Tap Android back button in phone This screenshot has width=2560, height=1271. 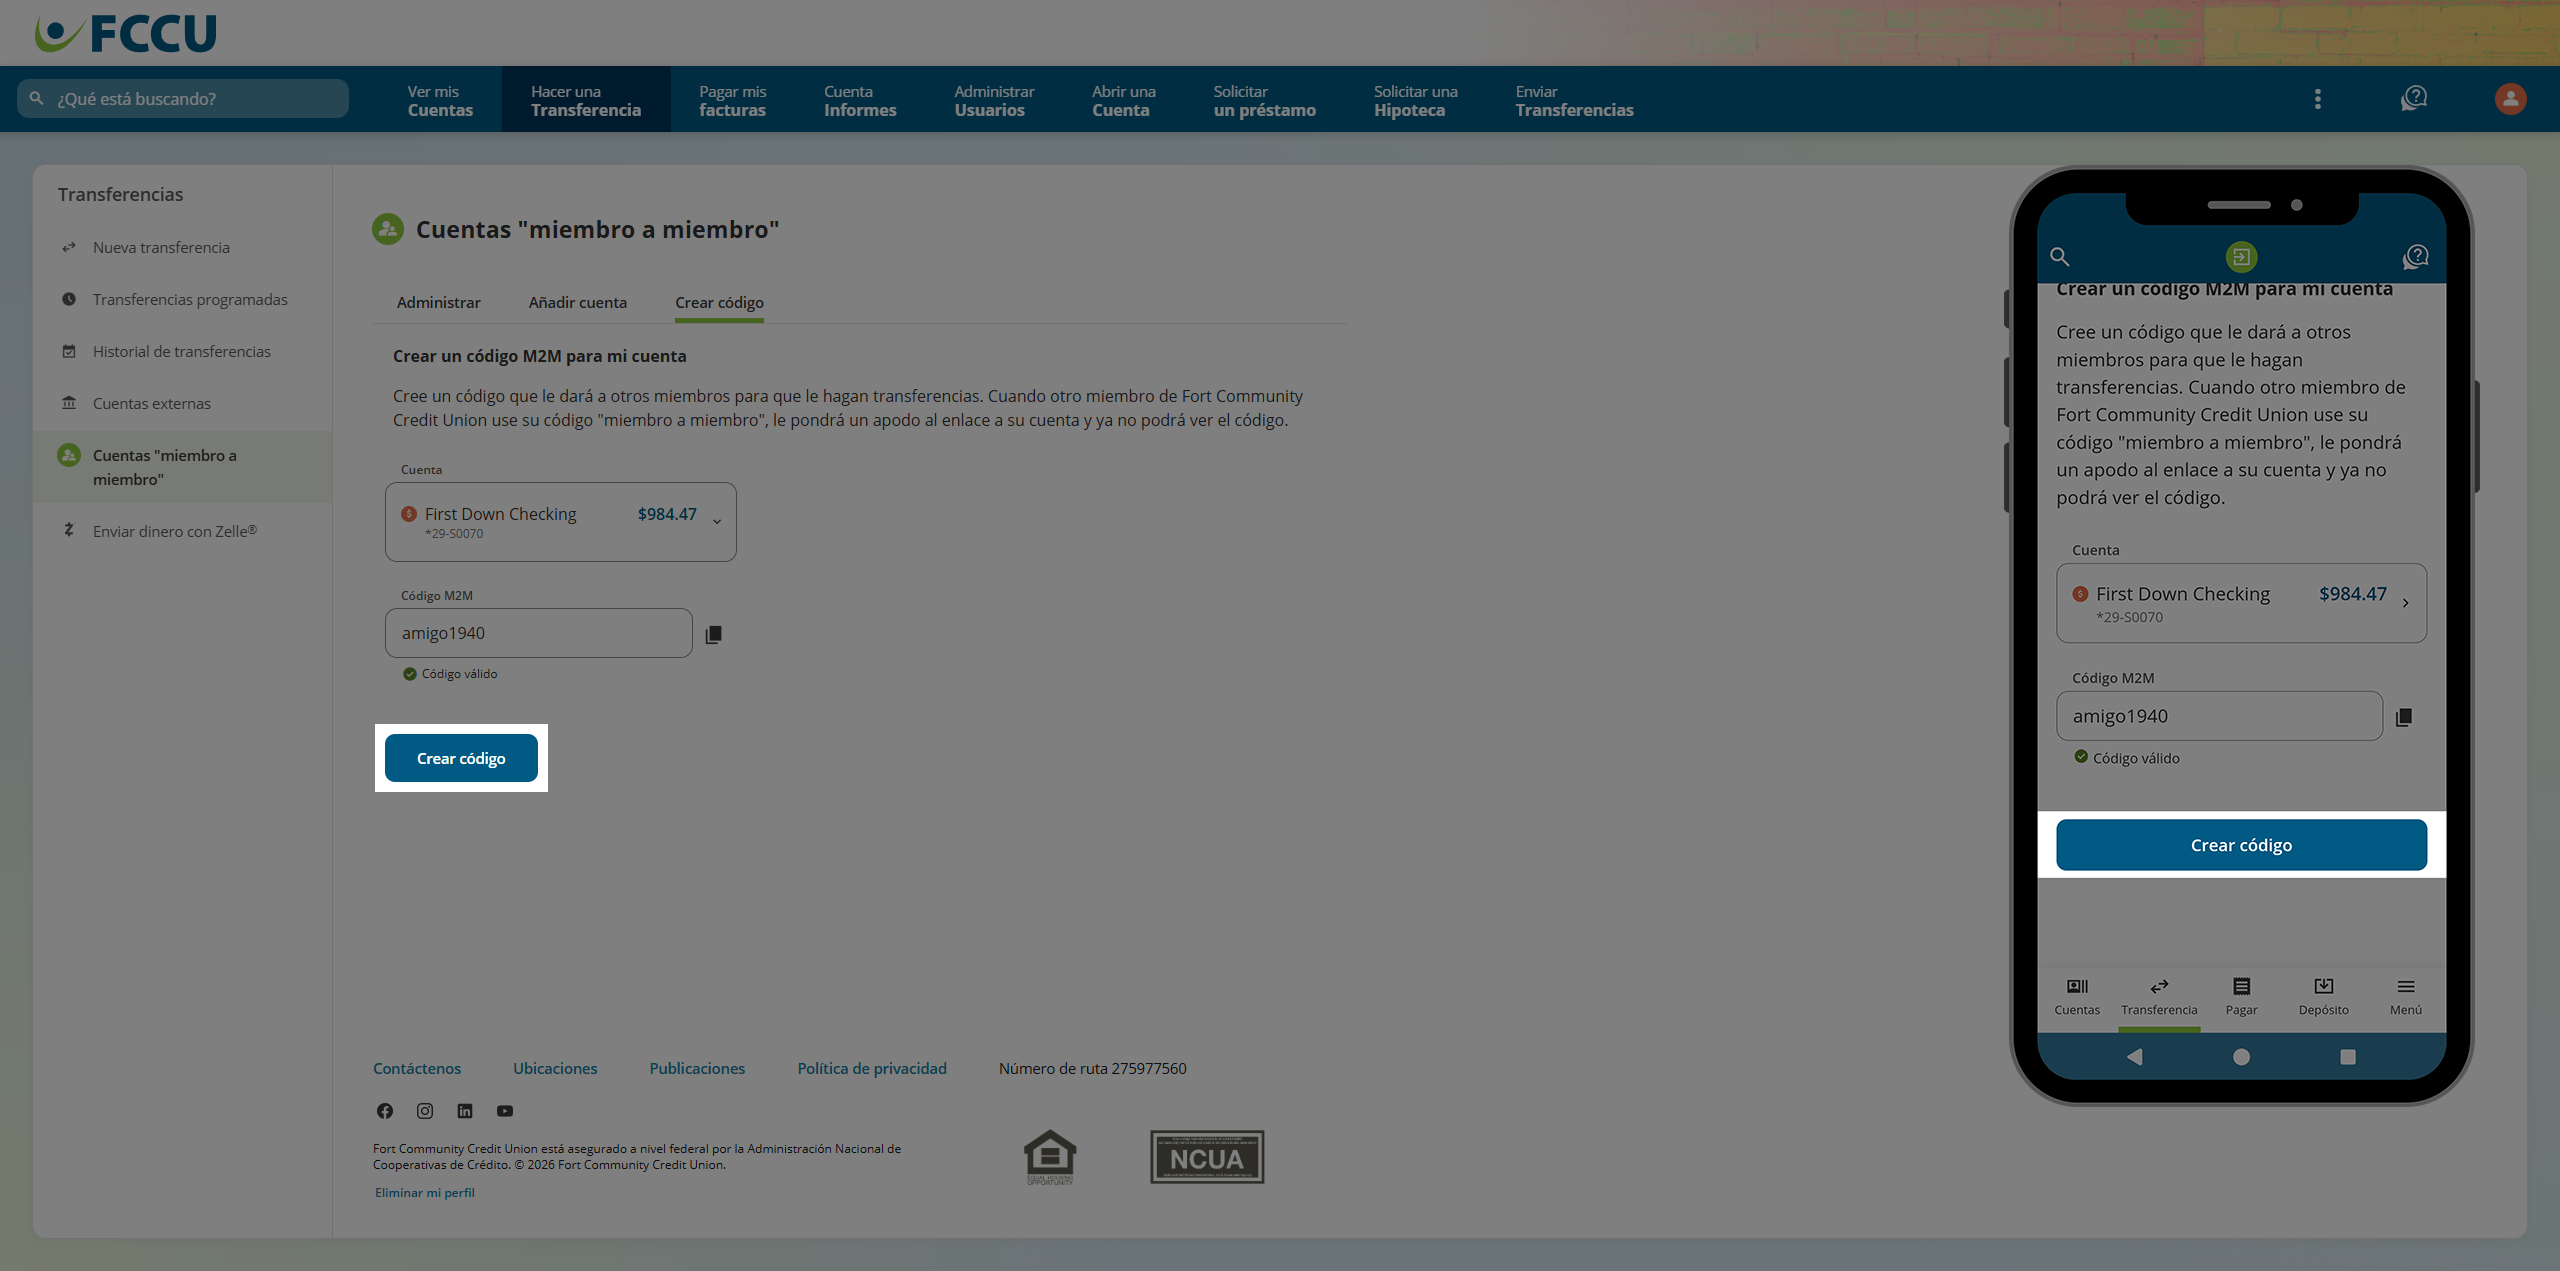tap(2134, 1057)
